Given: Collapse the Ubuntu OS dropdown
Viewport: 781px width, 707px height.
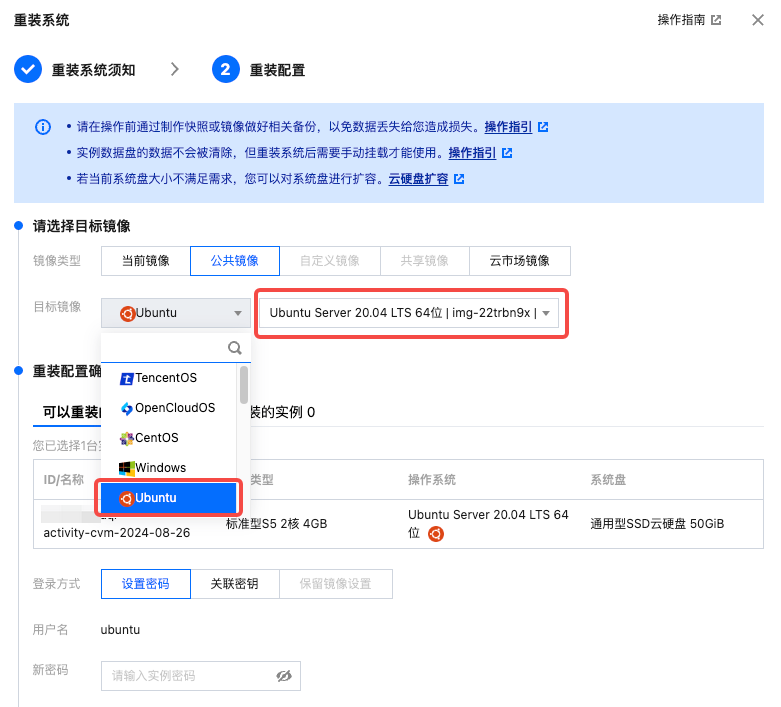Looking at the screenshot, I should tap(175, 313).
